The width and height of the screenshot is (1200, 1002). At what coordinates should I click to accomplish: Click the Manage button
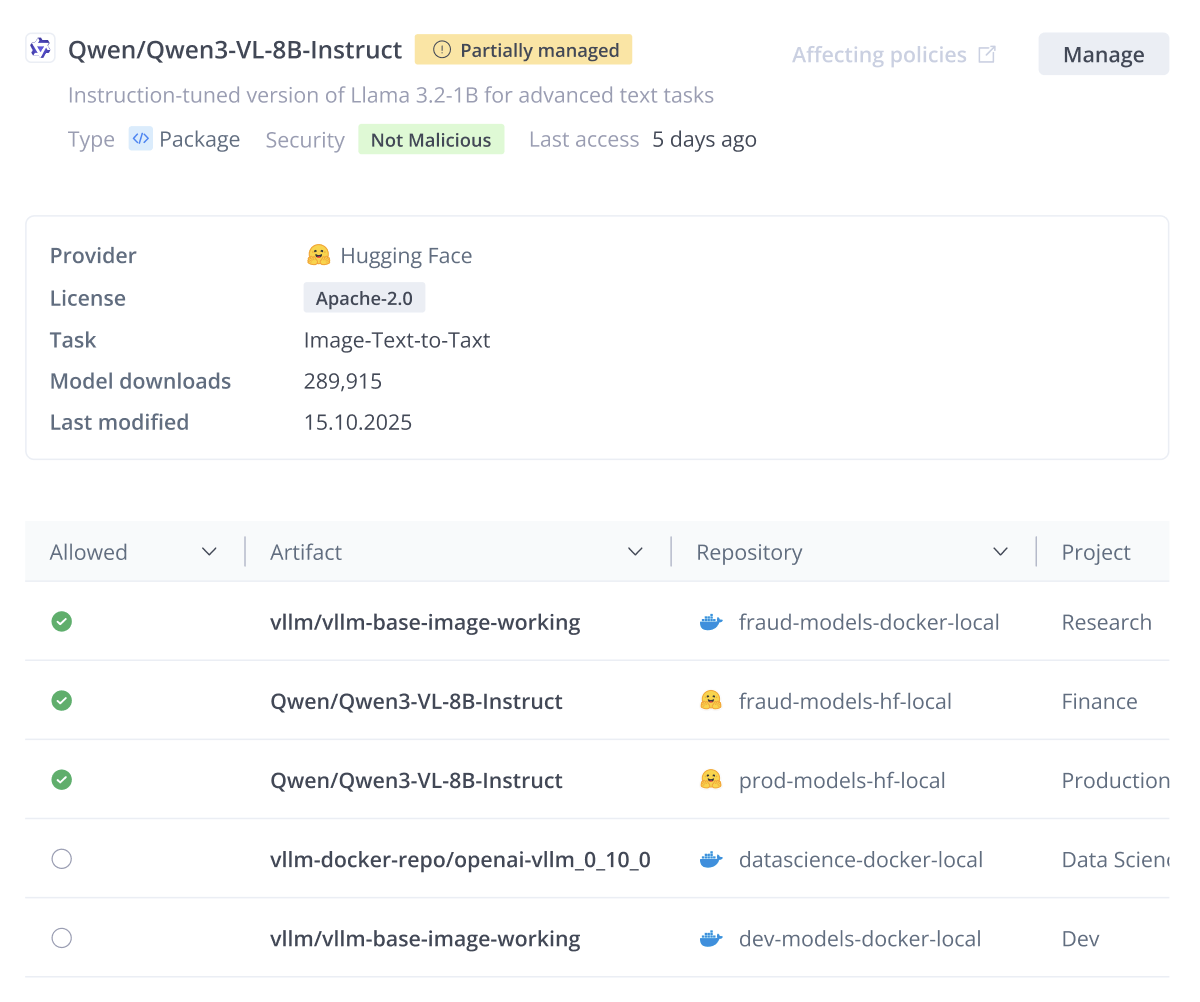(x=1103, y=54)
